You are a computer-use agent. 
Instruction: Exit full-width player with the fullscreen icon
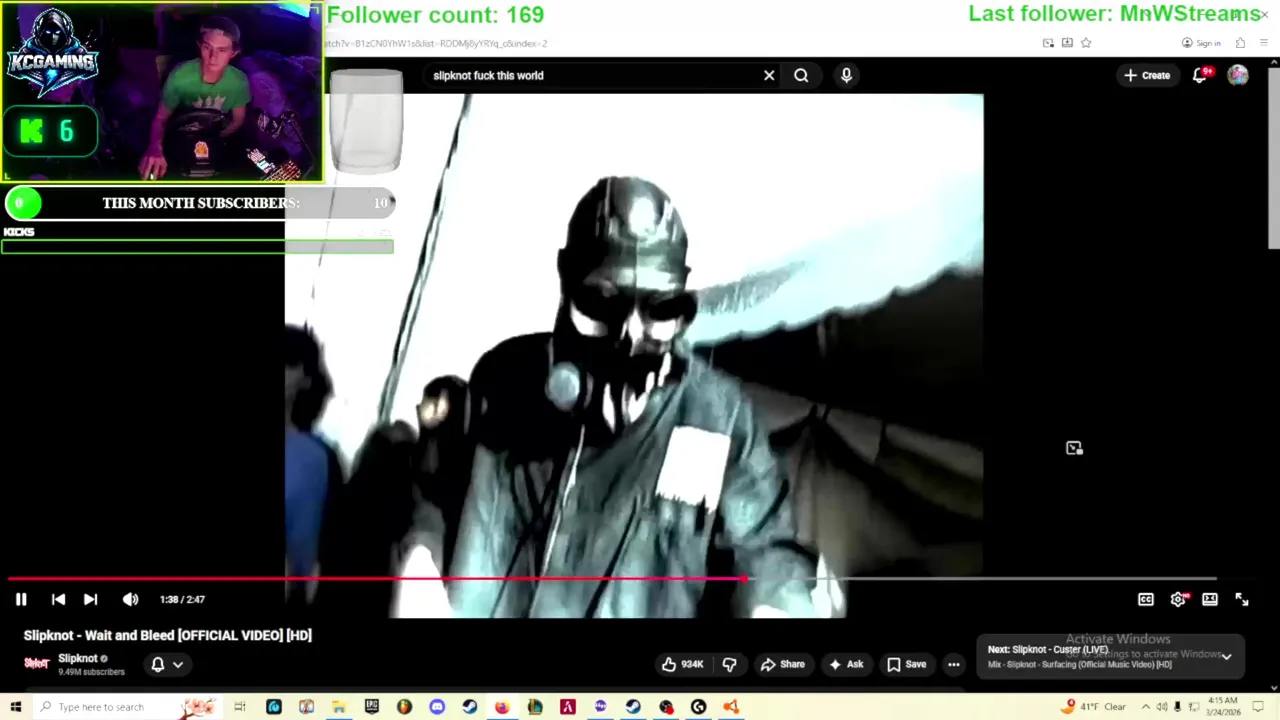1242,599
